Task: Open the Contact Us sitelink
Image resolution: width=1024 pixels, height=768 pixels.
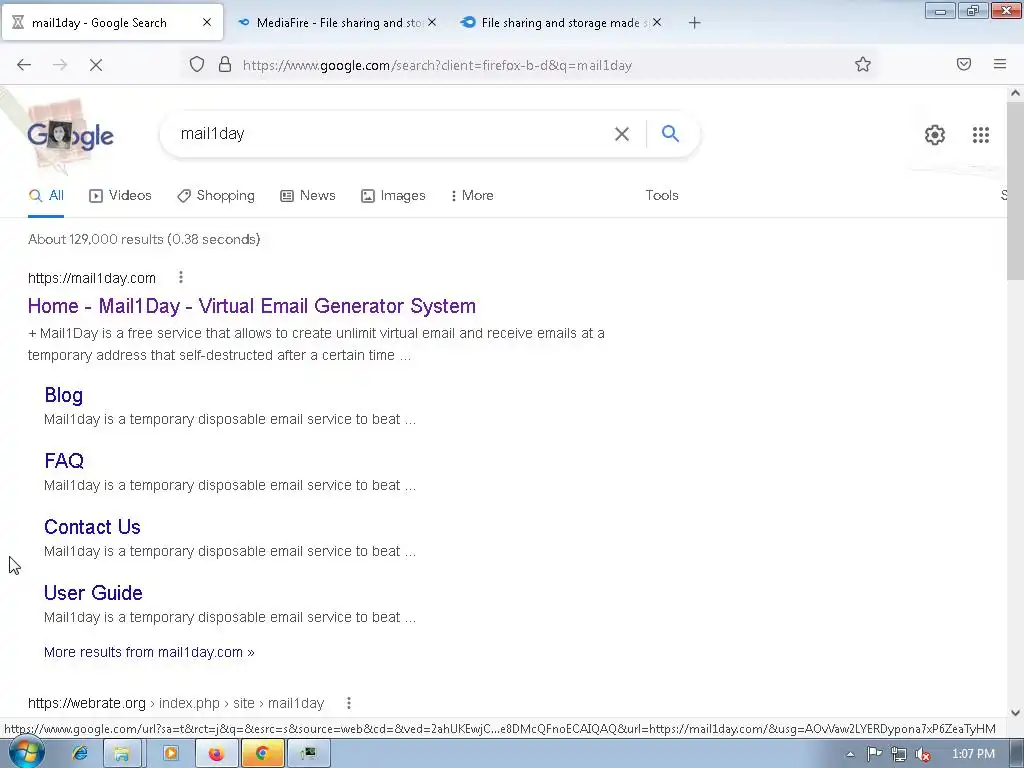Action: point(92,527)
